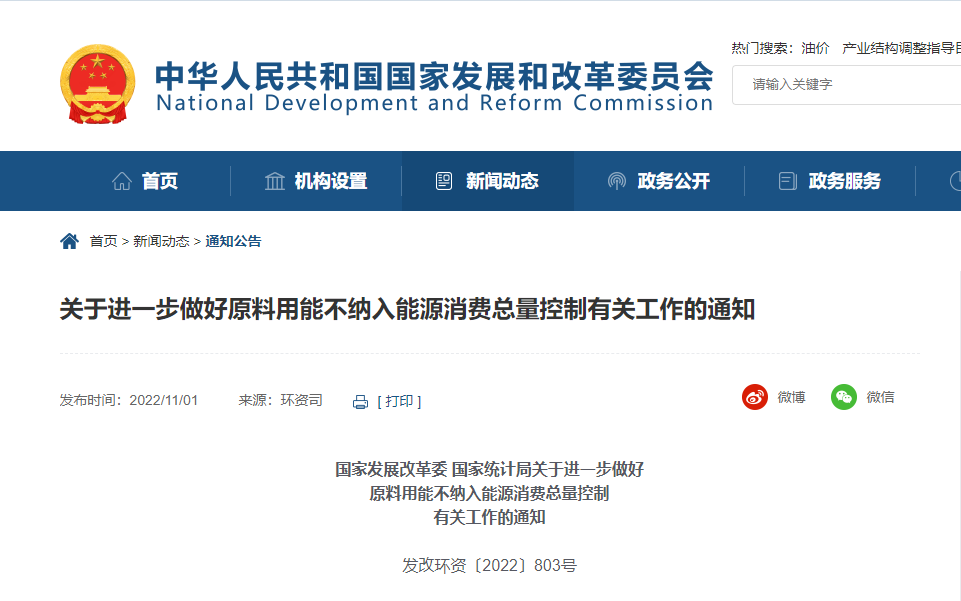
Task: Click the publish date 2022/11/01
Action: point(164,401)
